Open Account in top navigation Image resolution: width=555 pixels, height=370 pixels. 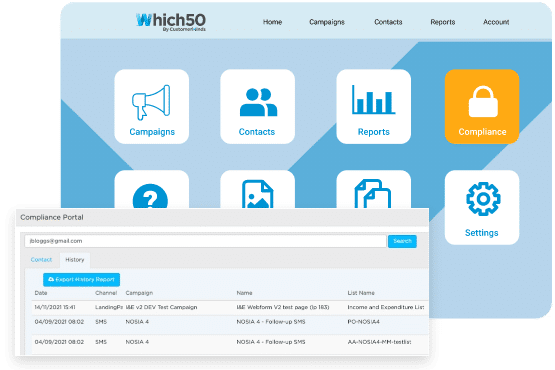[x=496, y=22]
